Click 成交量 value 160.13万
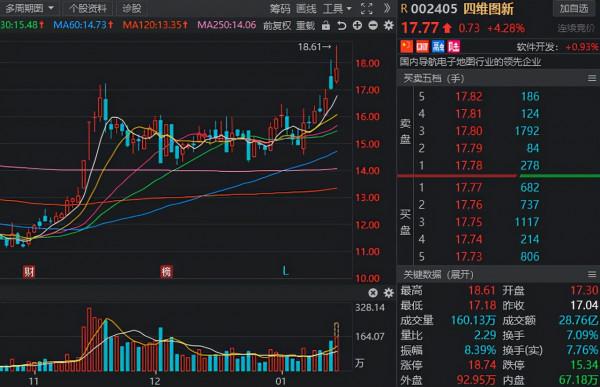This screenshot has width=600, height=387. click(x=473, y=320)
